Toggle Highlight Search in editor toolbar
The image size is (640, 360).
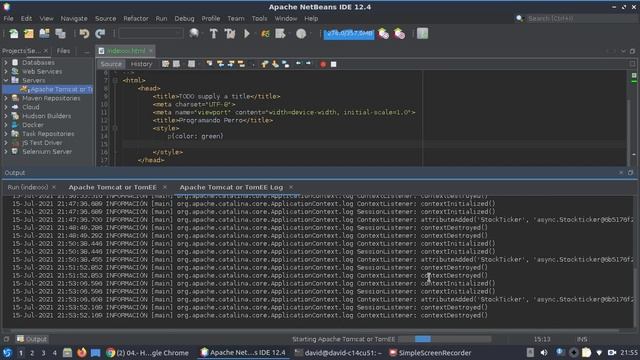coord(241,64)
